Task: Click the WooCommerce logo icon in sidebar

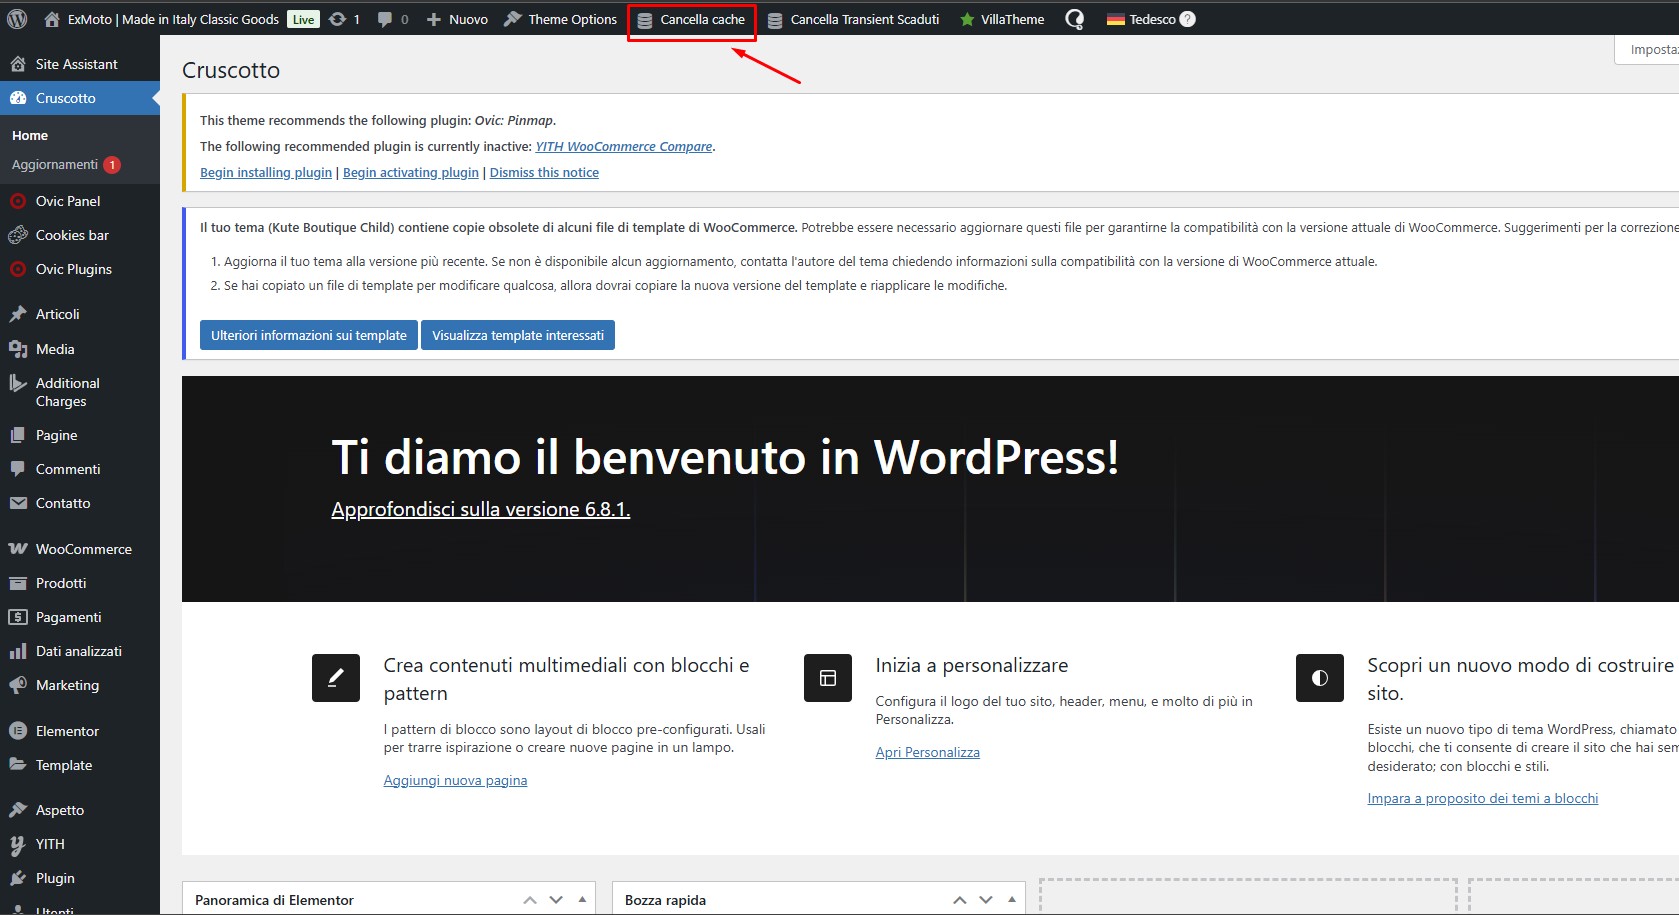Action: (18, 549)
